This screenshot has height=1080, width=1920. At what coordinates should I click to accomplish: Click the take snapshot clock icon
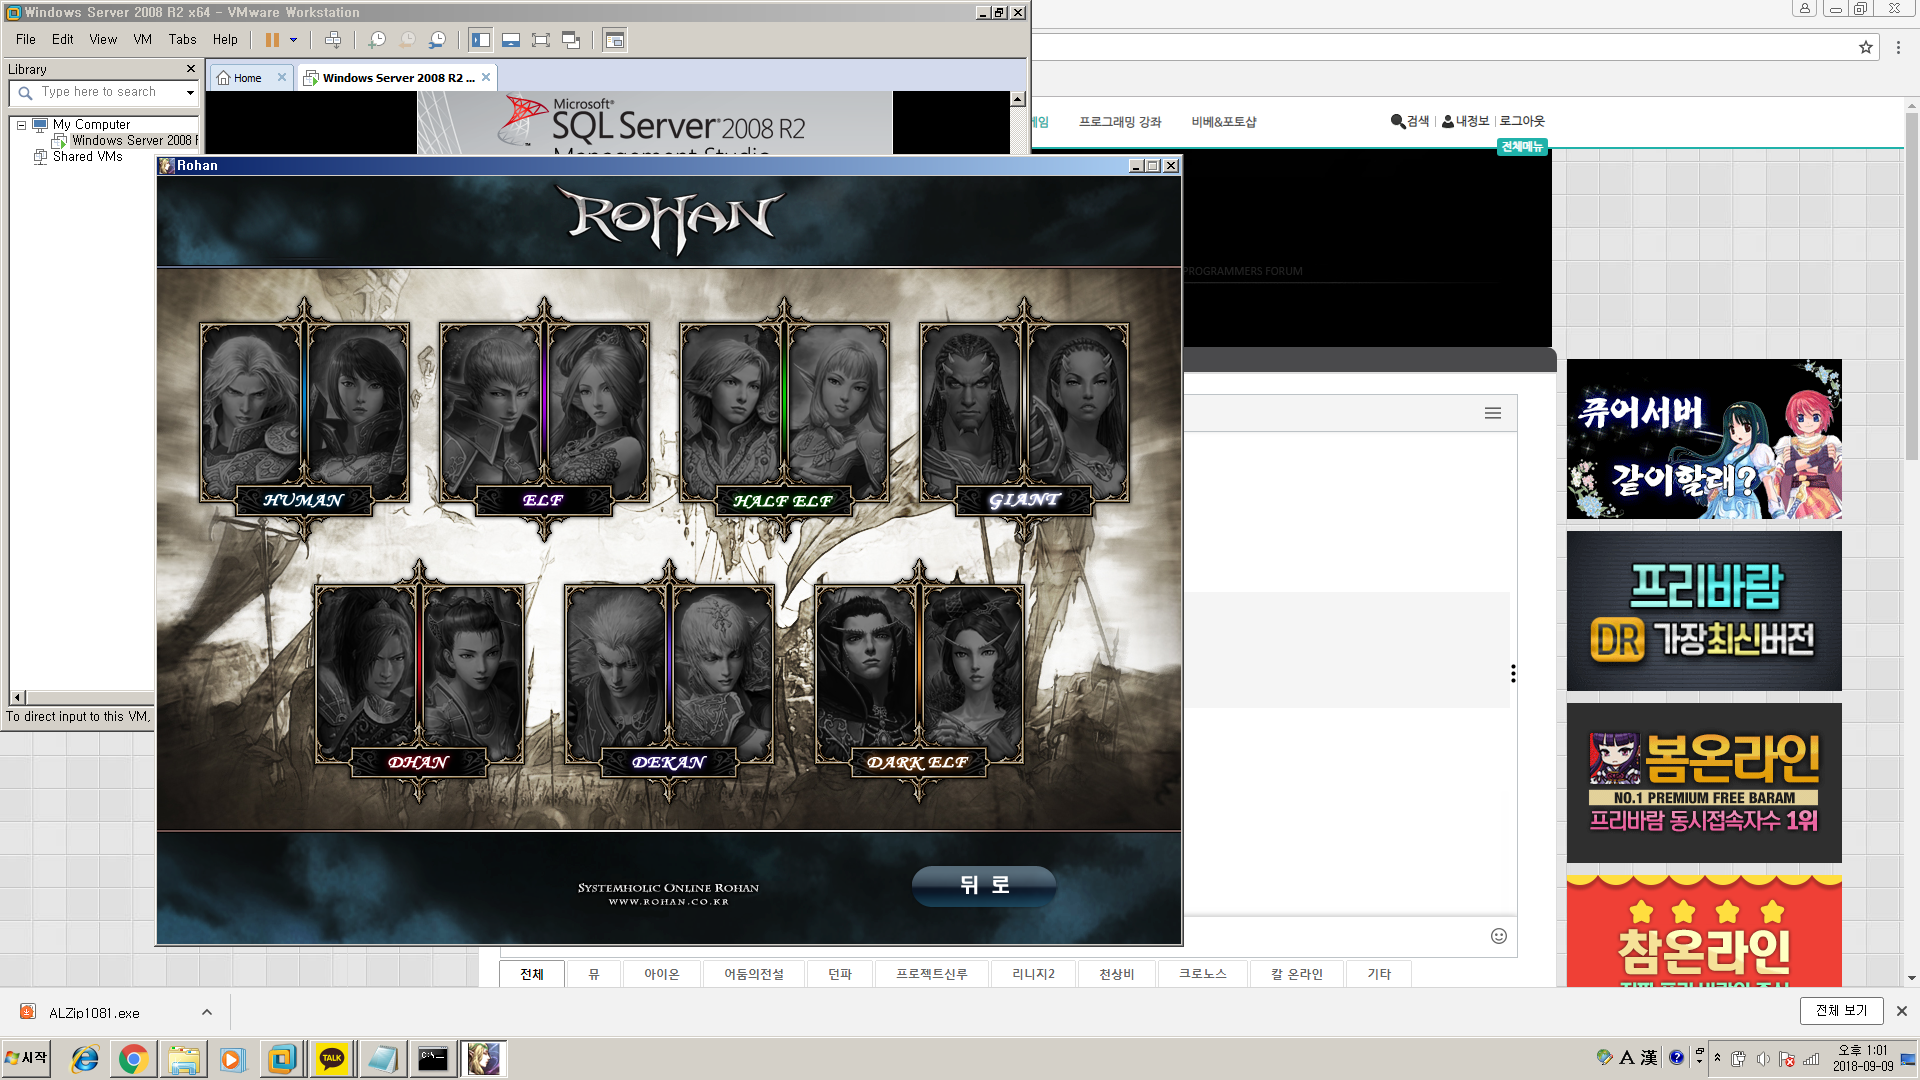(x=377, y=40)
